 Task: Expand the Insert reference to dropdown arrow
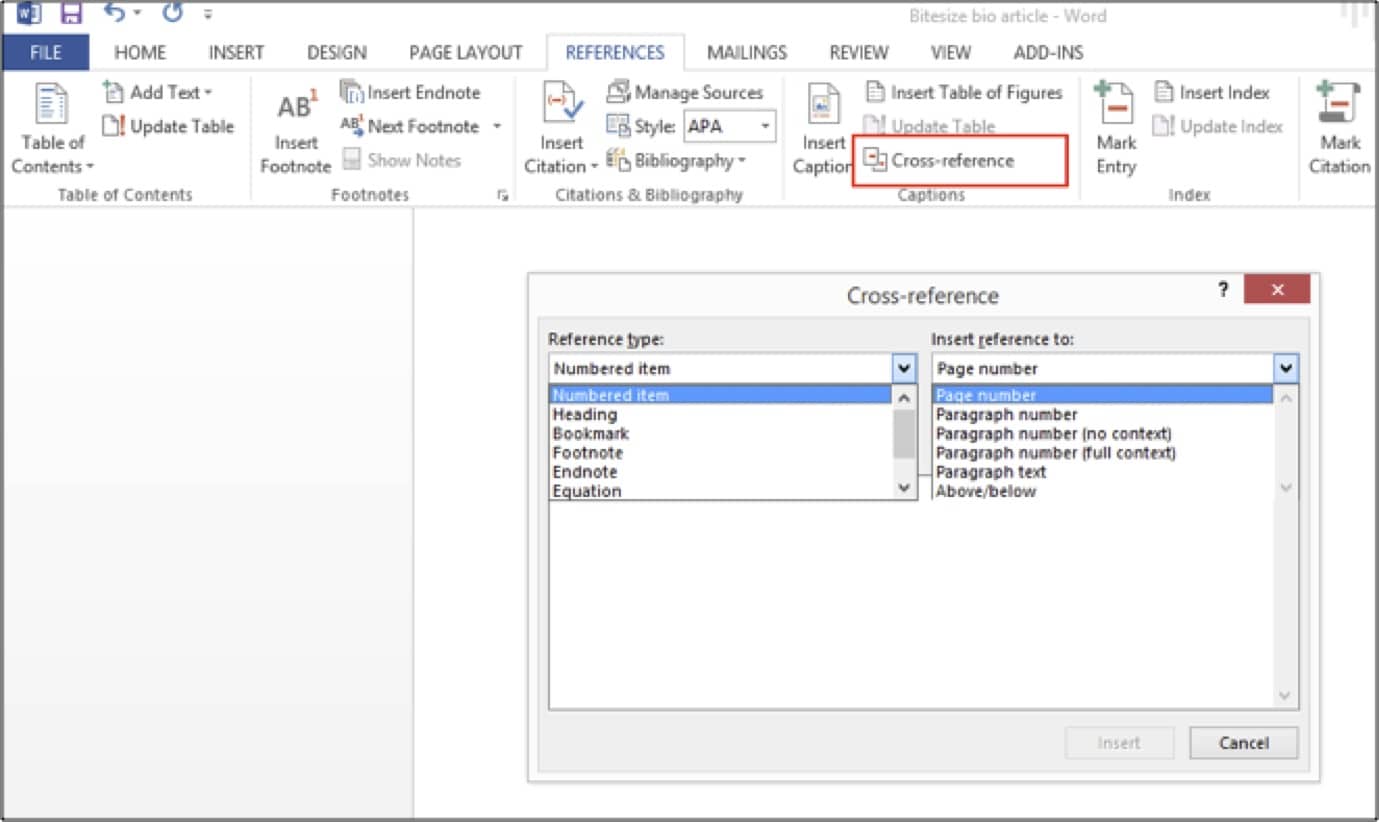click(1286, 369)
